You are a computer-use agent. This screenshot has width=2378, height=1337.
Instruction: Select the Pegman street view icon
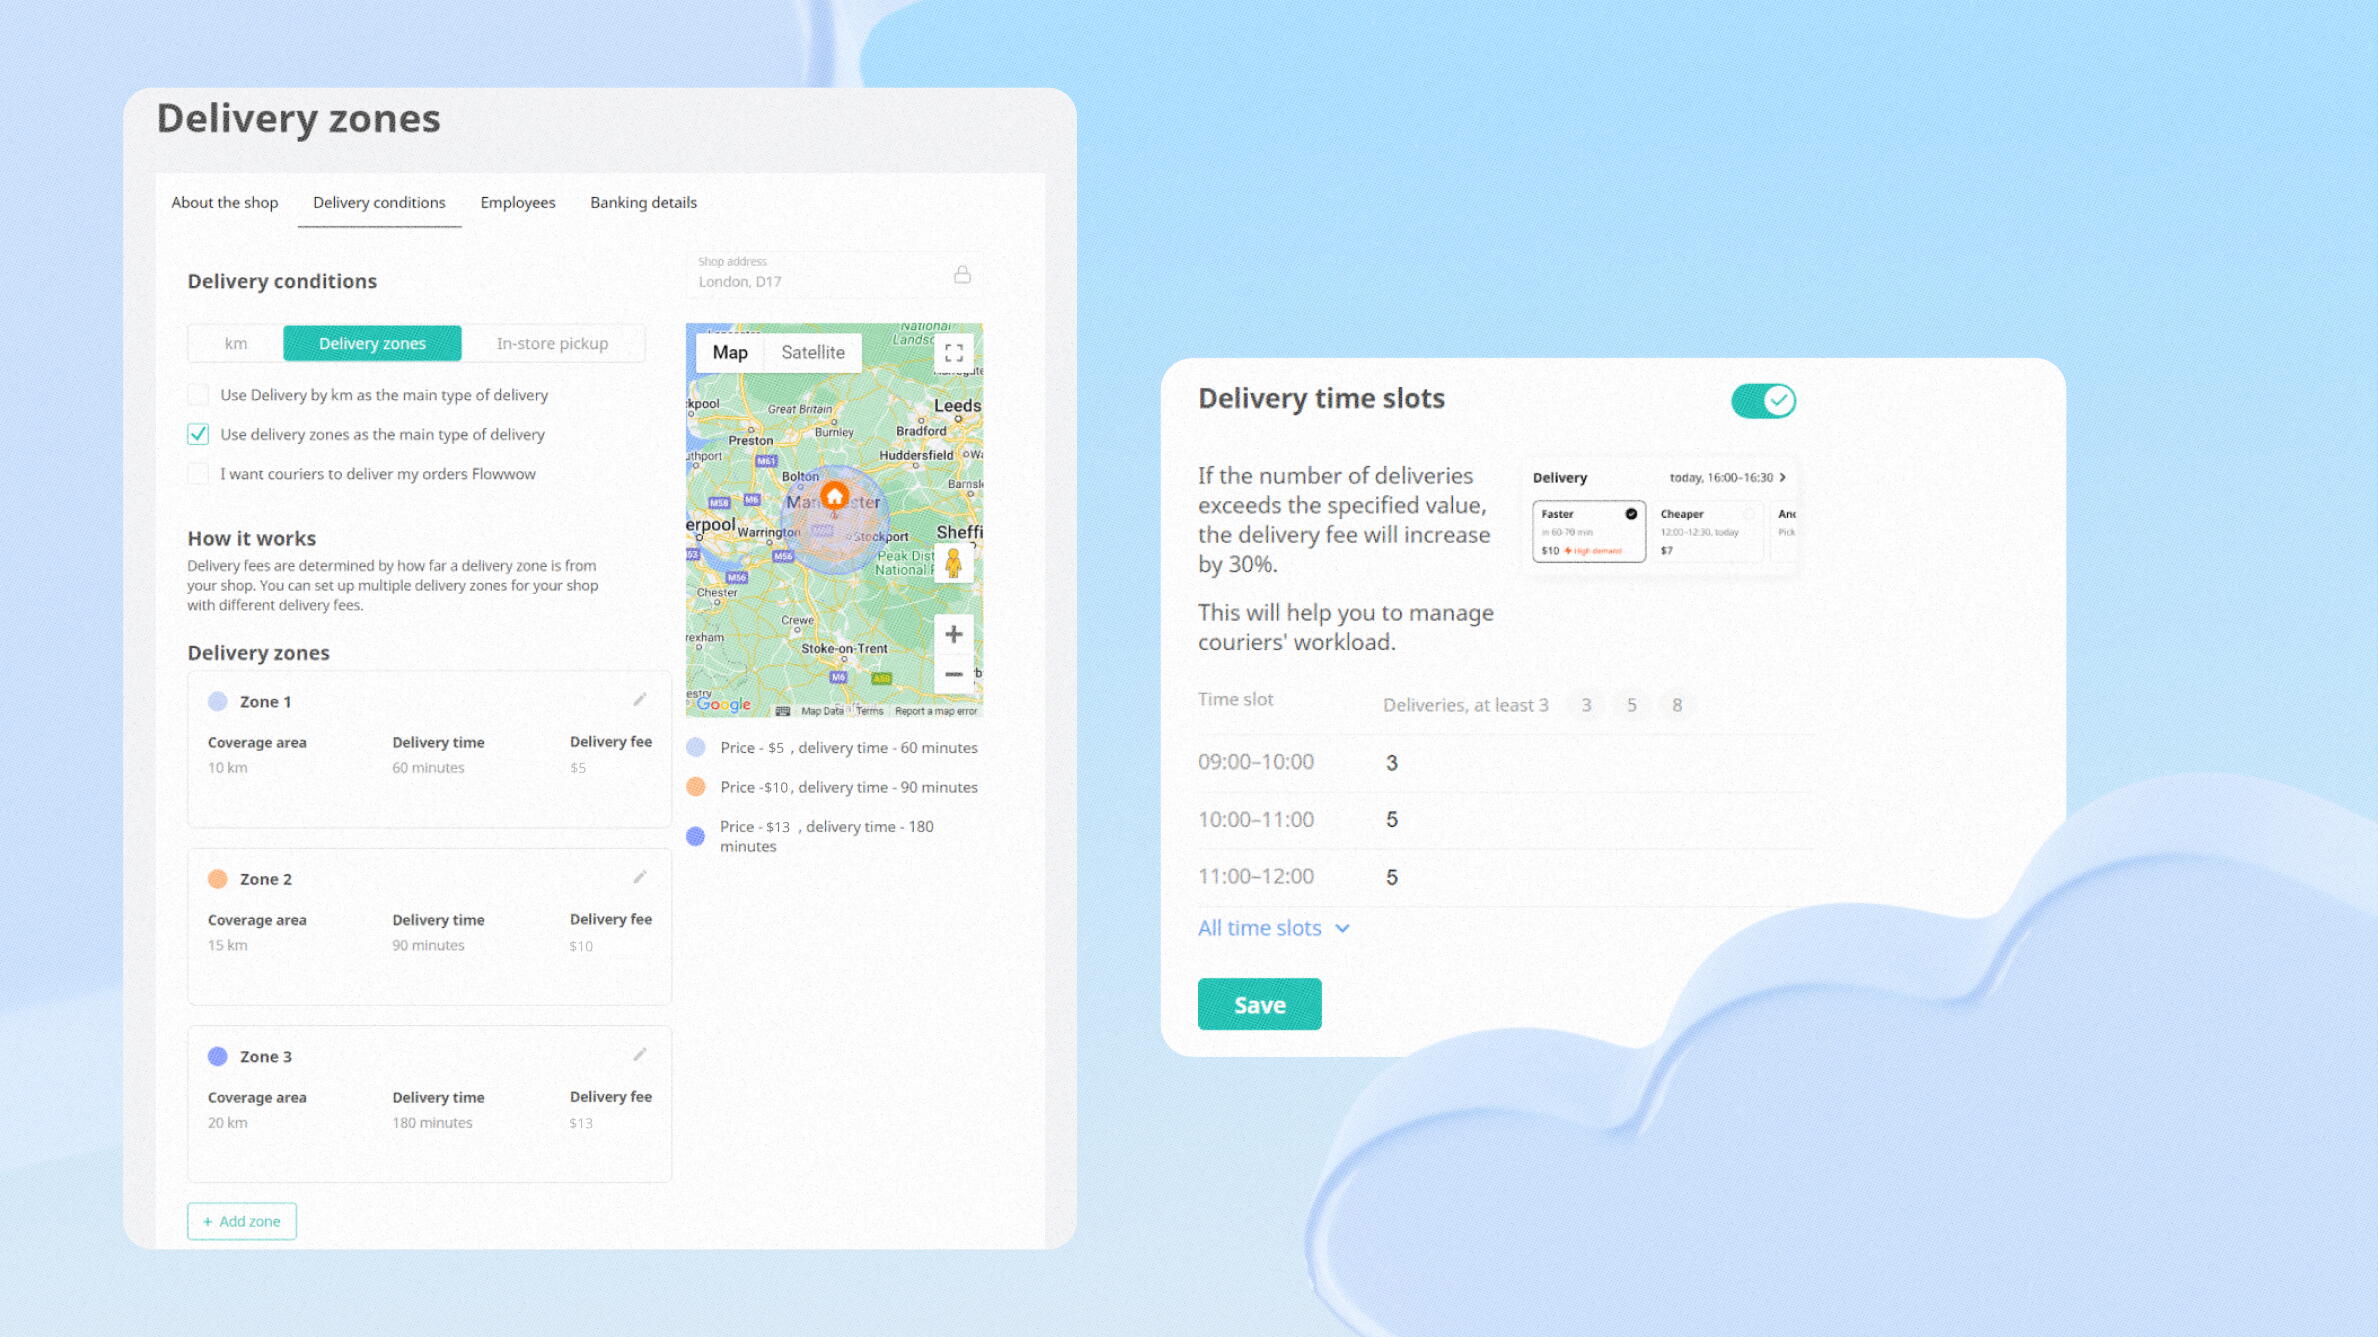[x=953, y=565]
